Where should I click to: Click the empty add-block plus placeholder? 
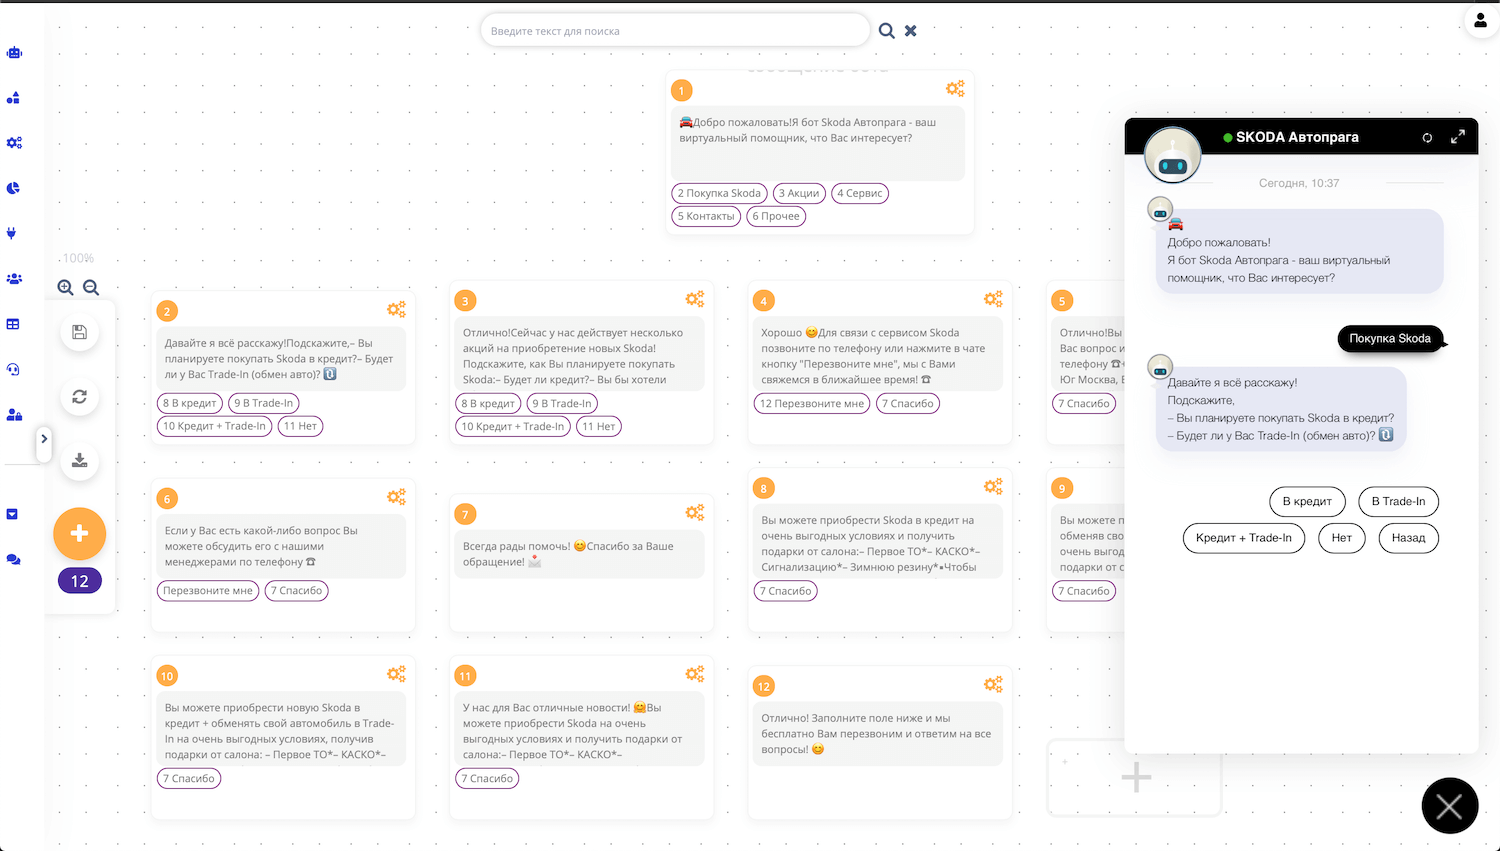pos(1135,777)
